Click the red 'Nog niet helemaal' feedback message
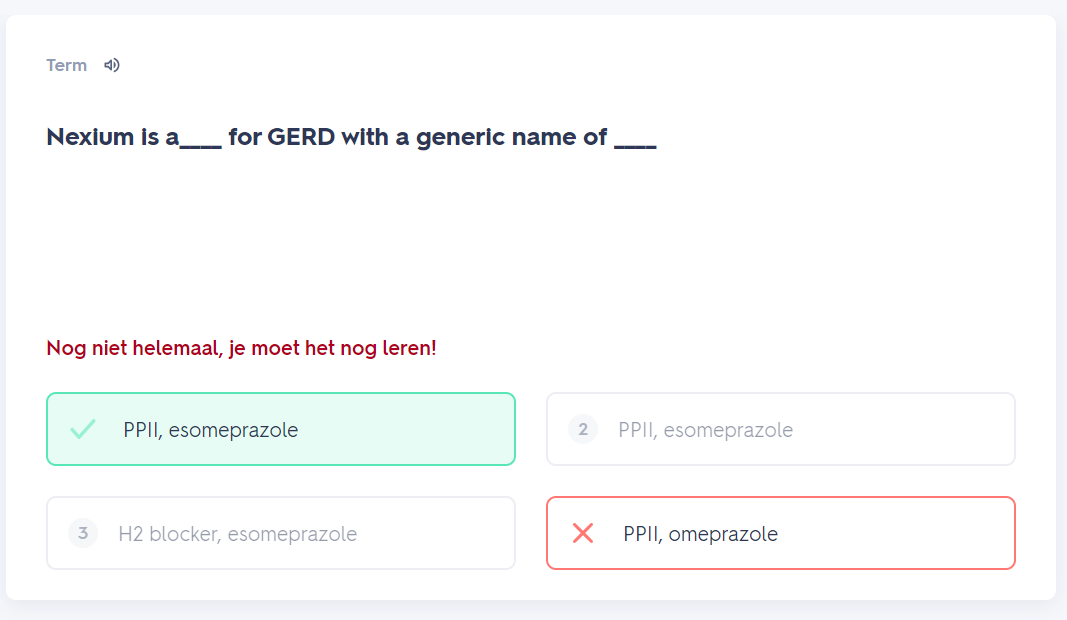 pyautogui.click(x=241, y=348)
